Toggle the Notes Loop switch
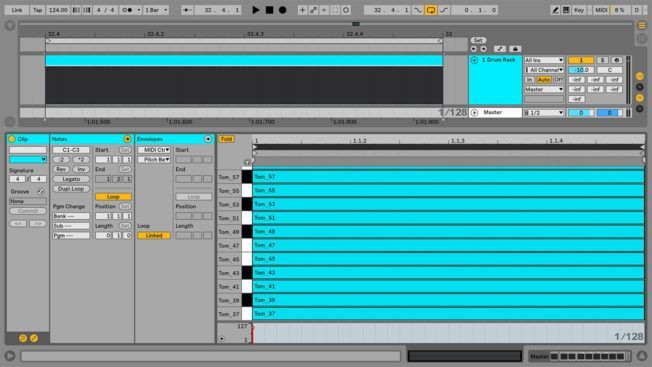Screen dimensions: 652x367 (114, 197)
